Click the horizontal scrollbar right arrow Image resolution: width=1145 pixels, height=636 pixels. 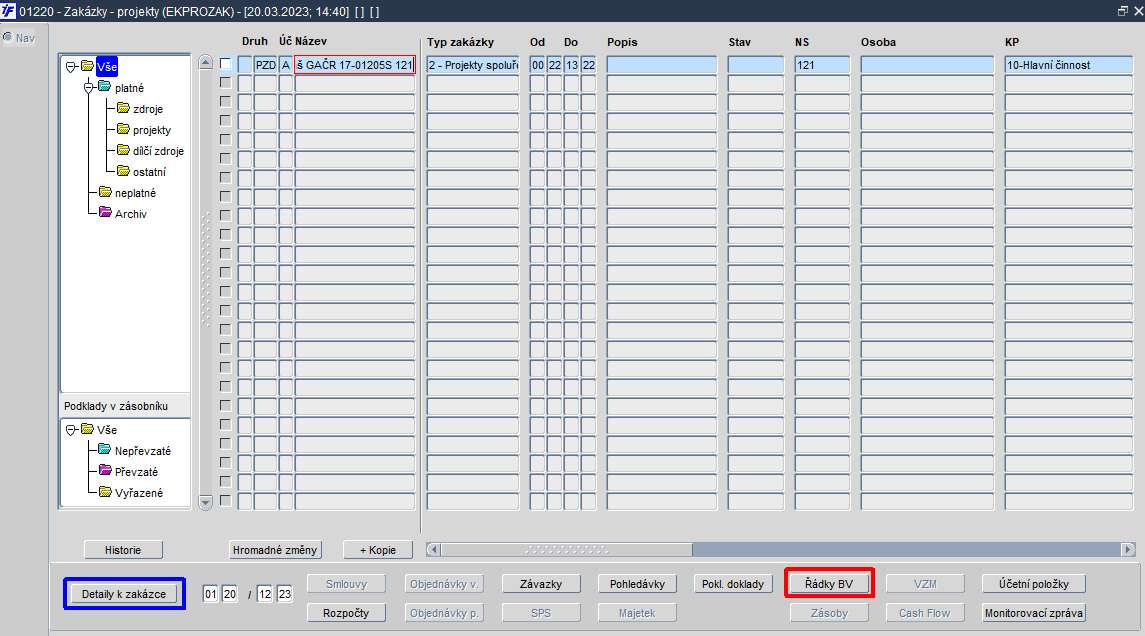coord(1128,549)
